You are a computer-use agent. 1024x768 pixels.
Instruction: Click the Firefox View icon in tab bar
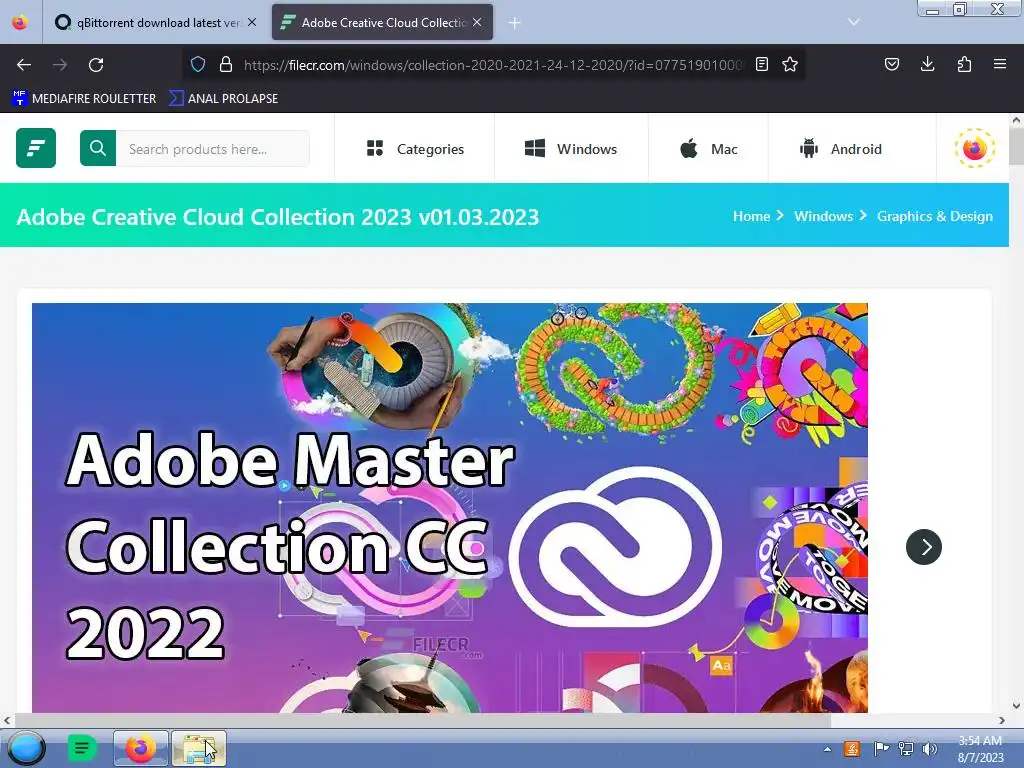tap(20, 22)
